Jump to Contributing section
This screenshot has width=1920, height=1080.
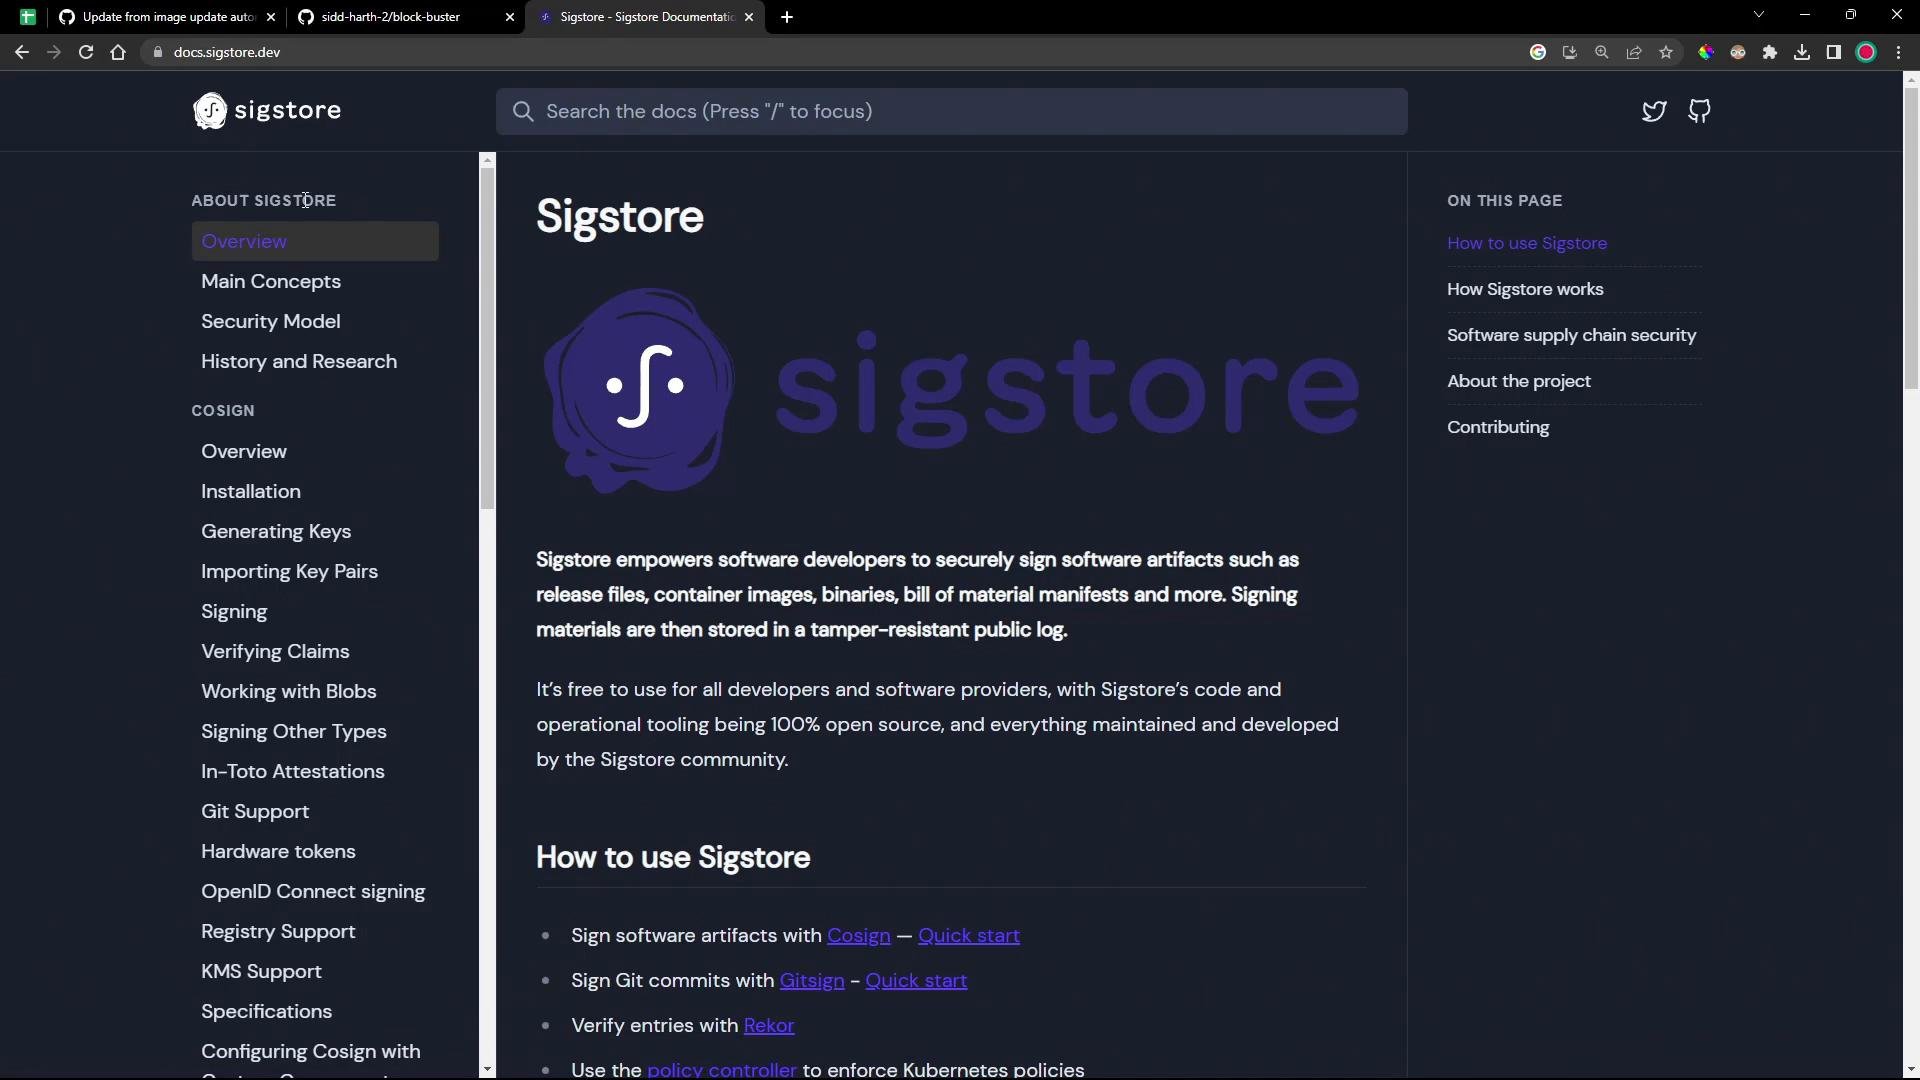1498,427
